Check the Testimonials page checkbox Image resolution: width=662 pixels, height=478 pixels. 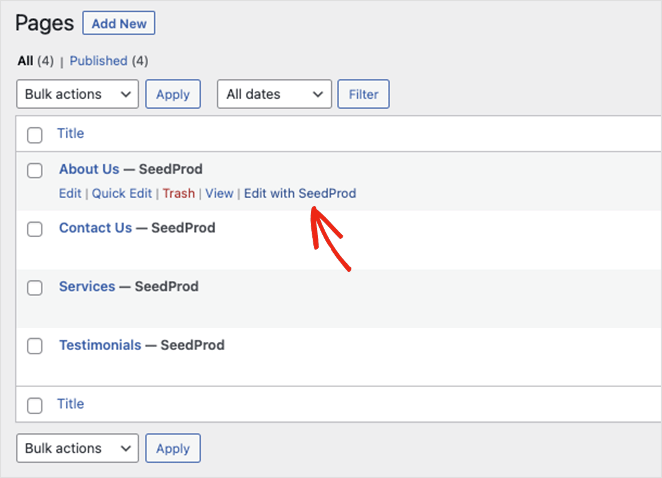pyautogui.click(x=35, y=346)
